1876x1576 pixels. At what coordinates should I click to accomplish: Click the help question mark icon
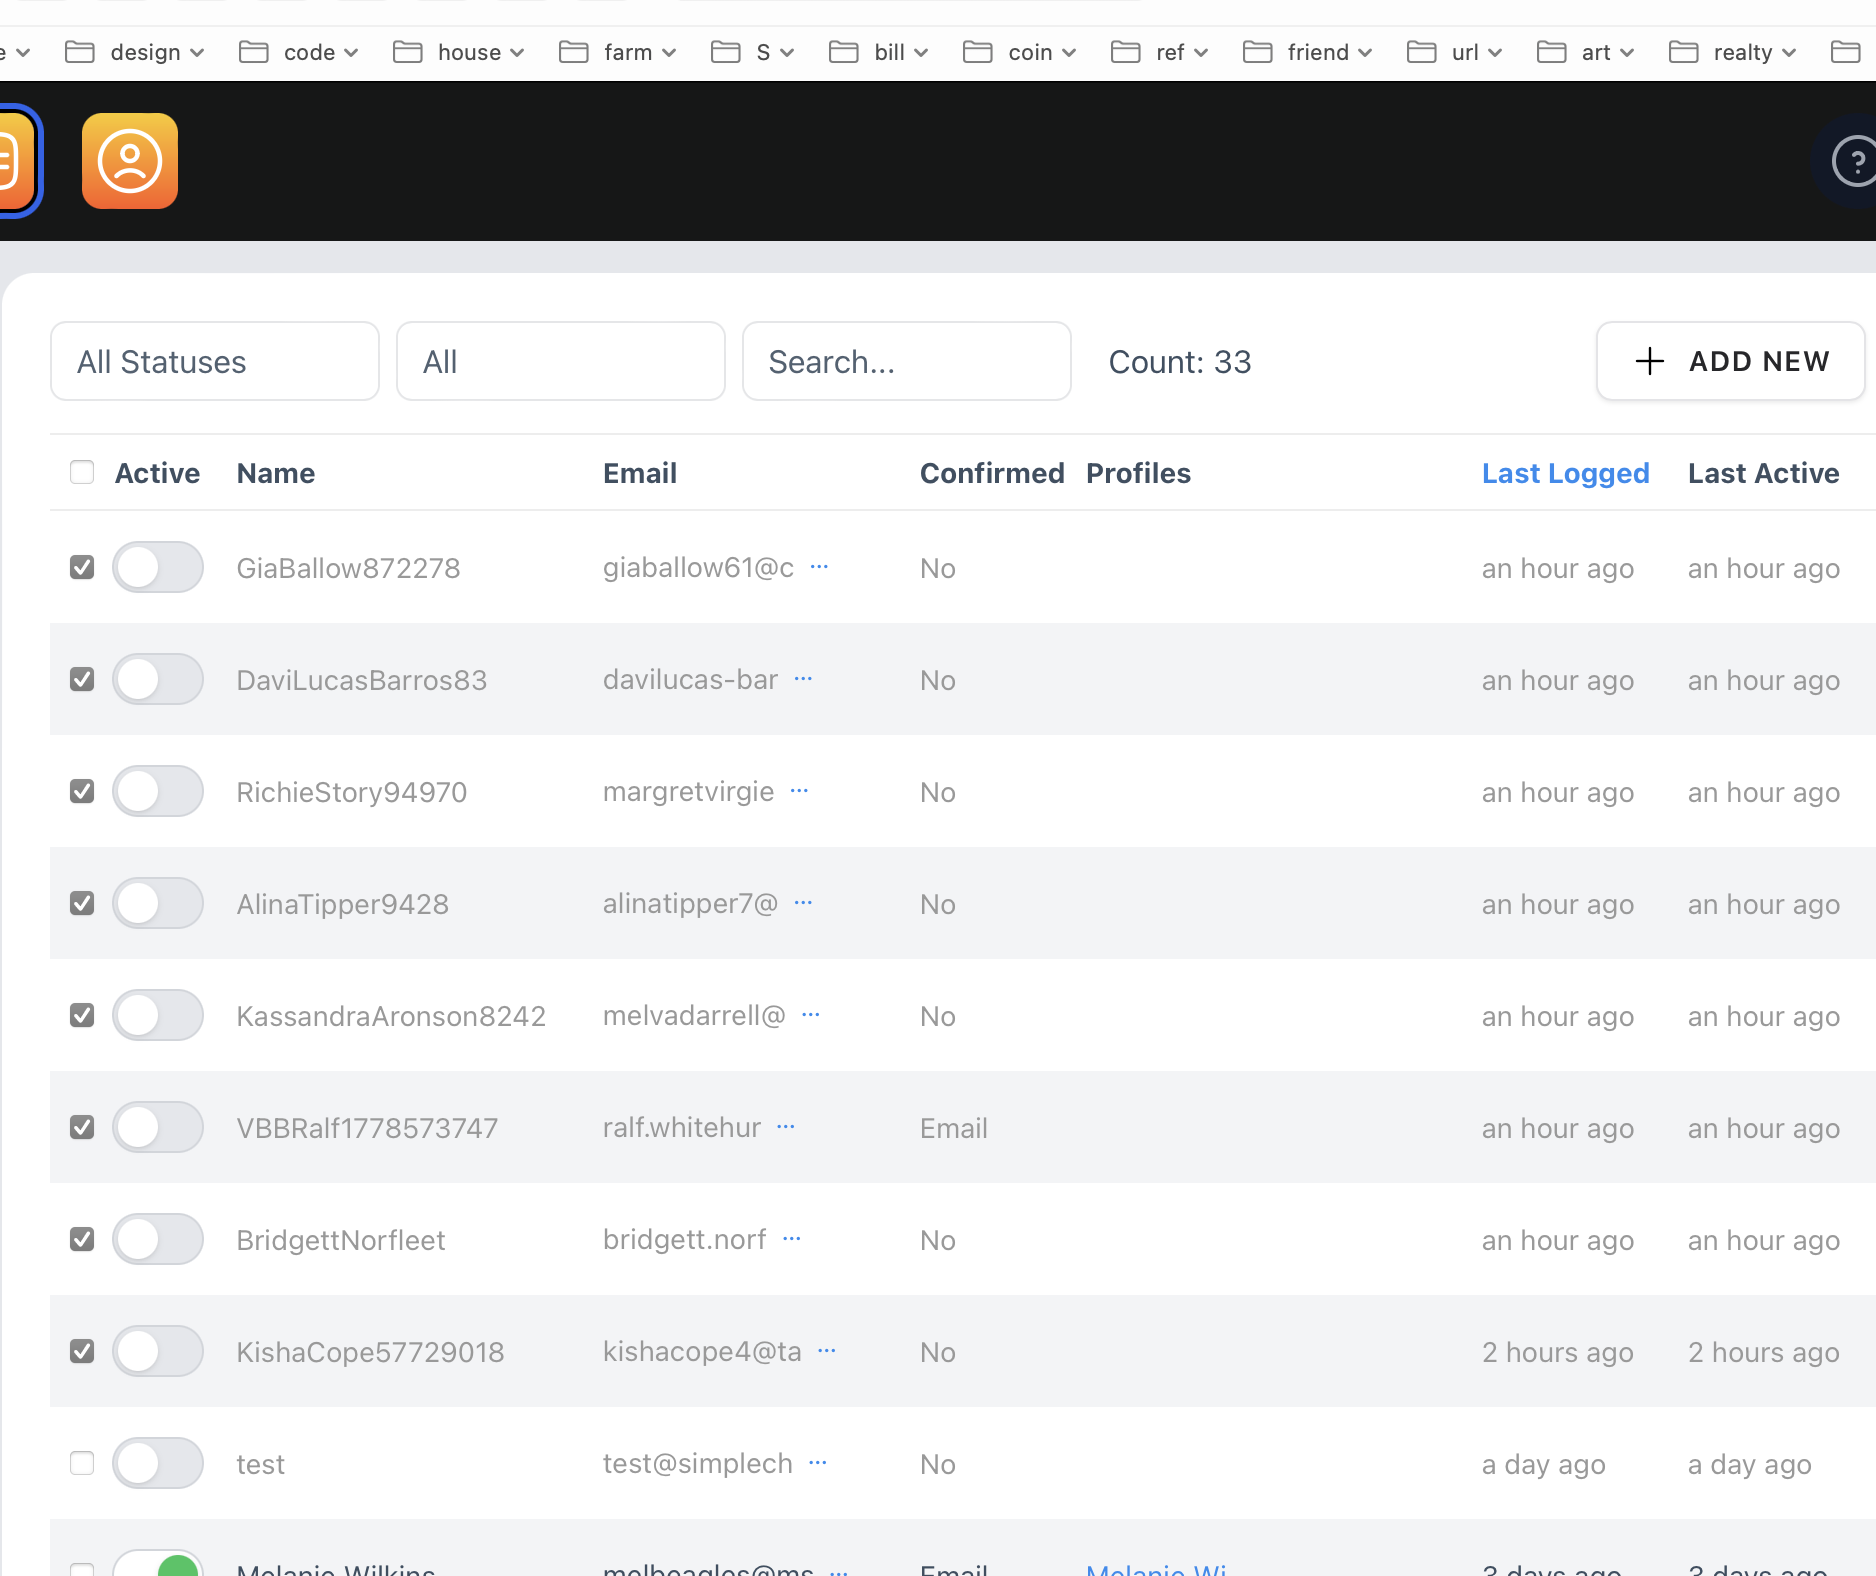pyautogui.click(x=1855, y=161)
